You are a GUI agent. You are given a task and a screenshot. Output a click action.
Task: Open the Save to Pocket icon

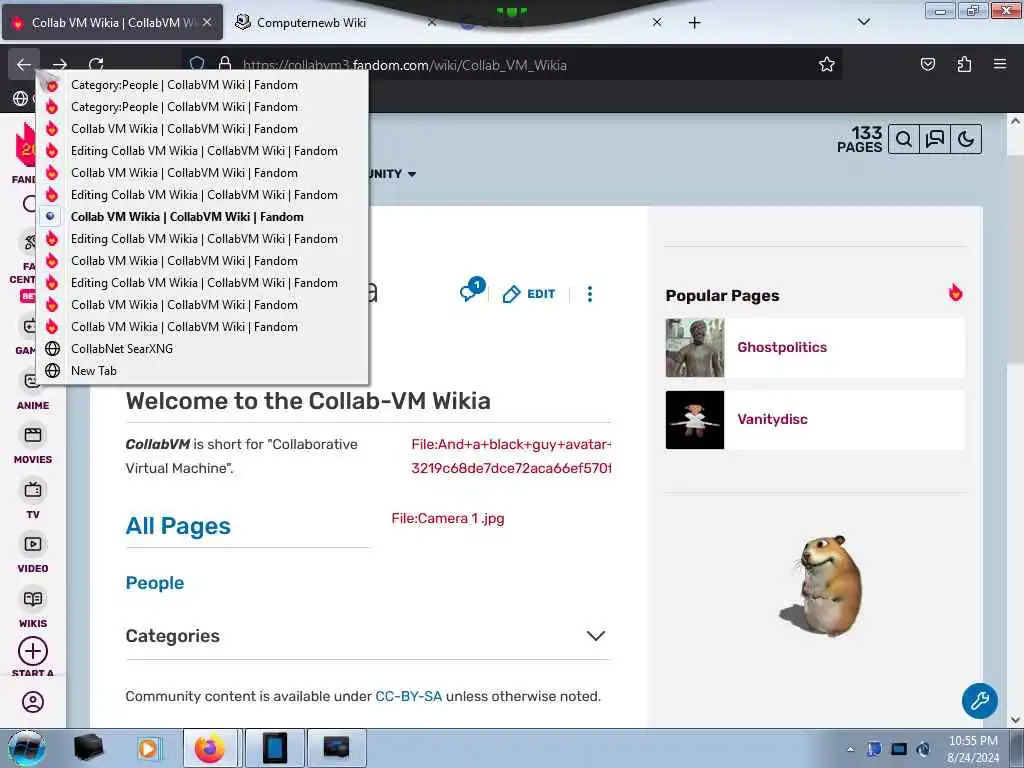pyautogui.click(x=928, y=64)
